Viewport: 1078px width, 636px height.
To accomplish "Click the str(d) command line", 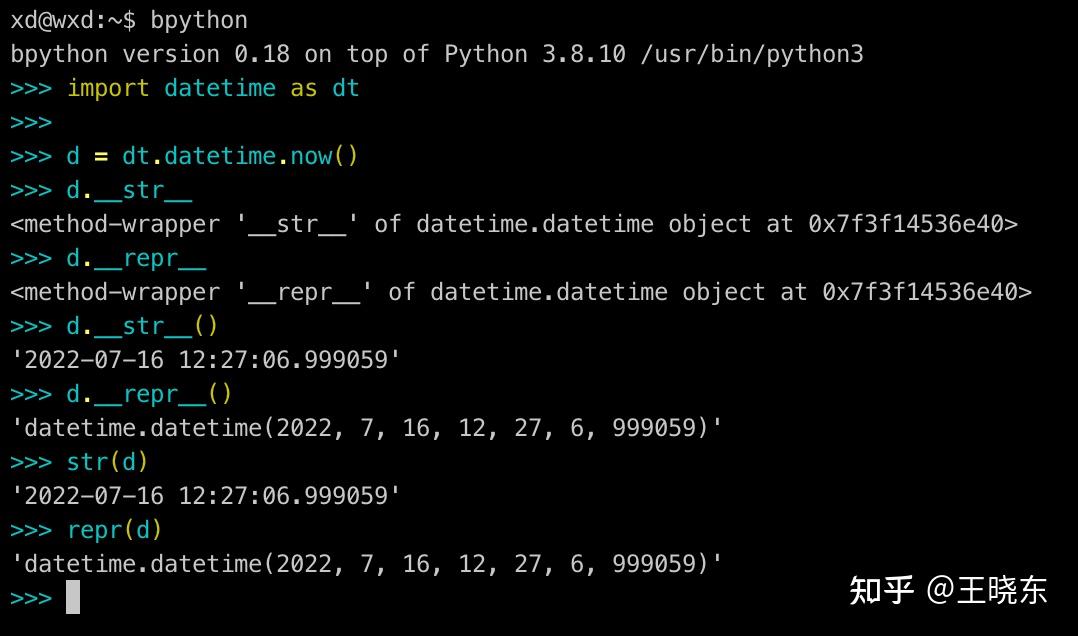I will (x=105, y=461).
